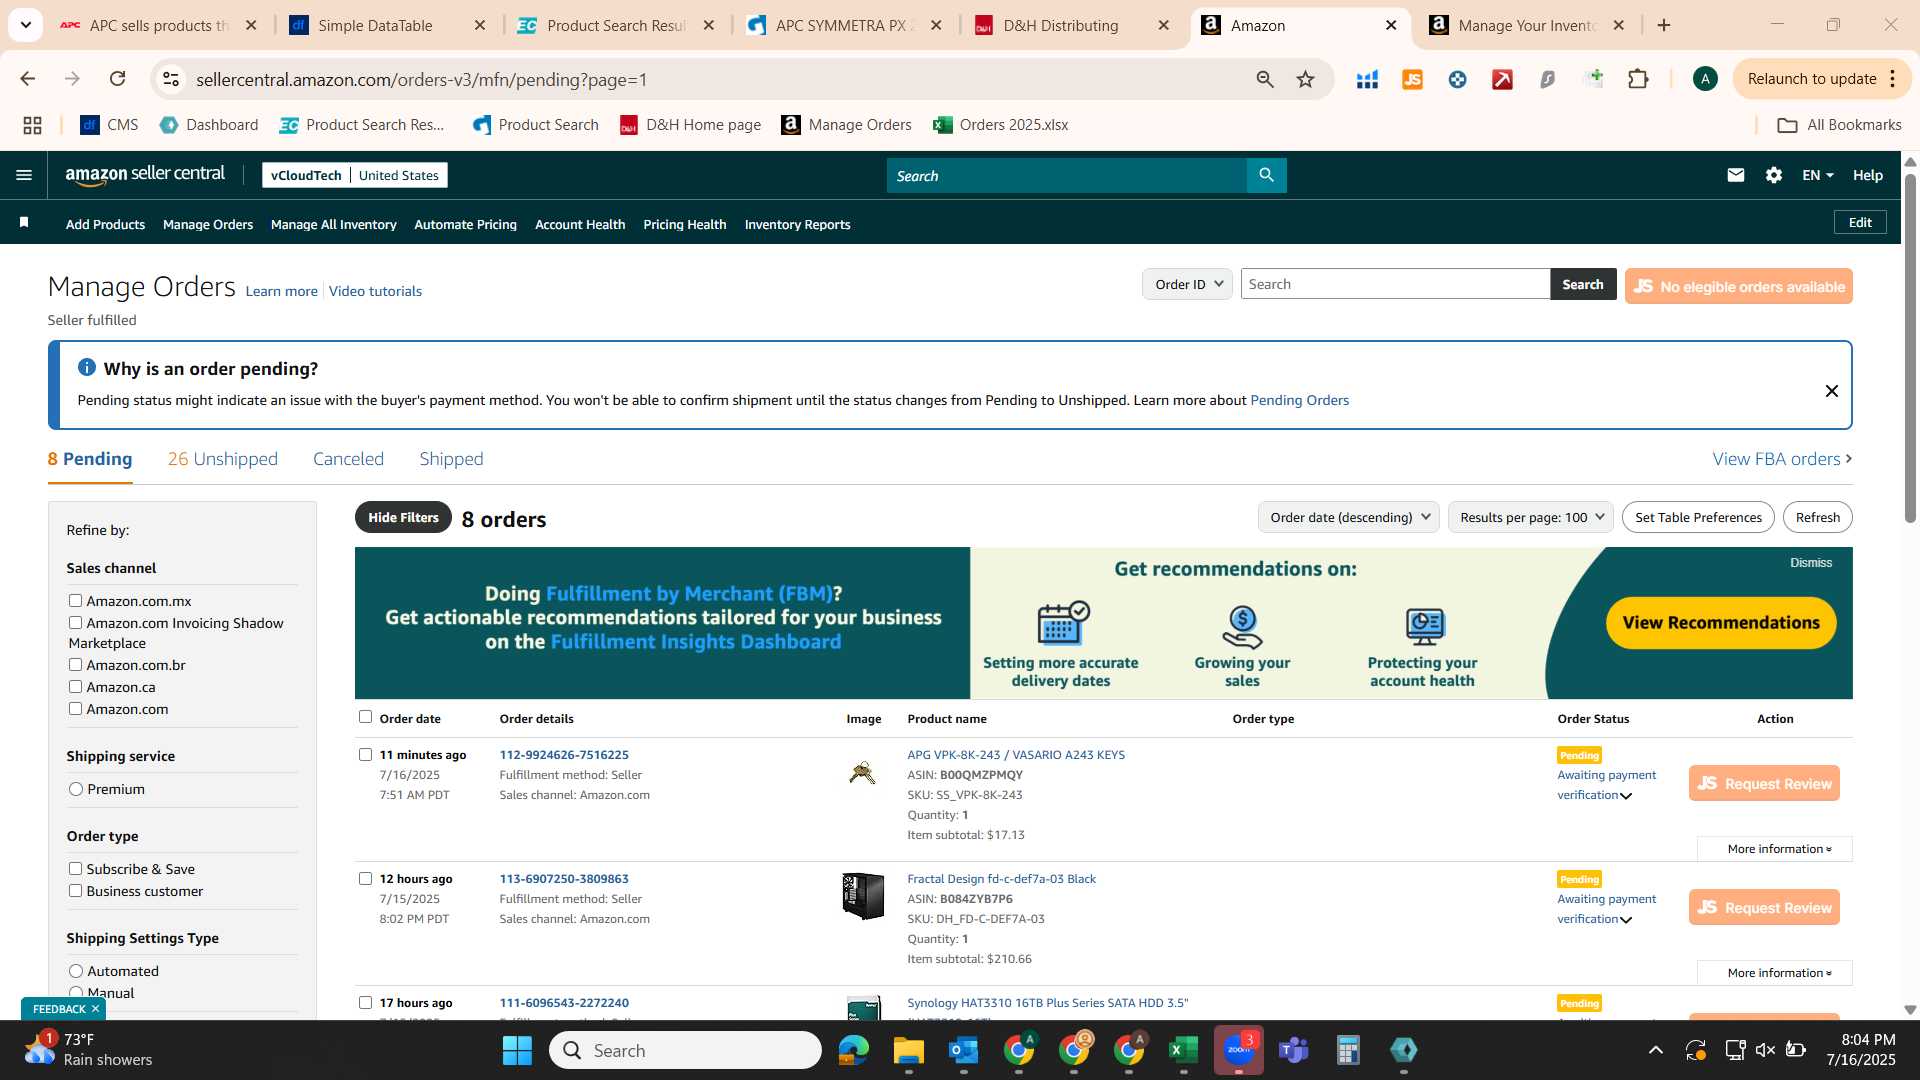This screenshot has width=1920, height=1080.
Task: Click the Refresh orders button
Action: pyautogui.click(x=1817, y=517)
